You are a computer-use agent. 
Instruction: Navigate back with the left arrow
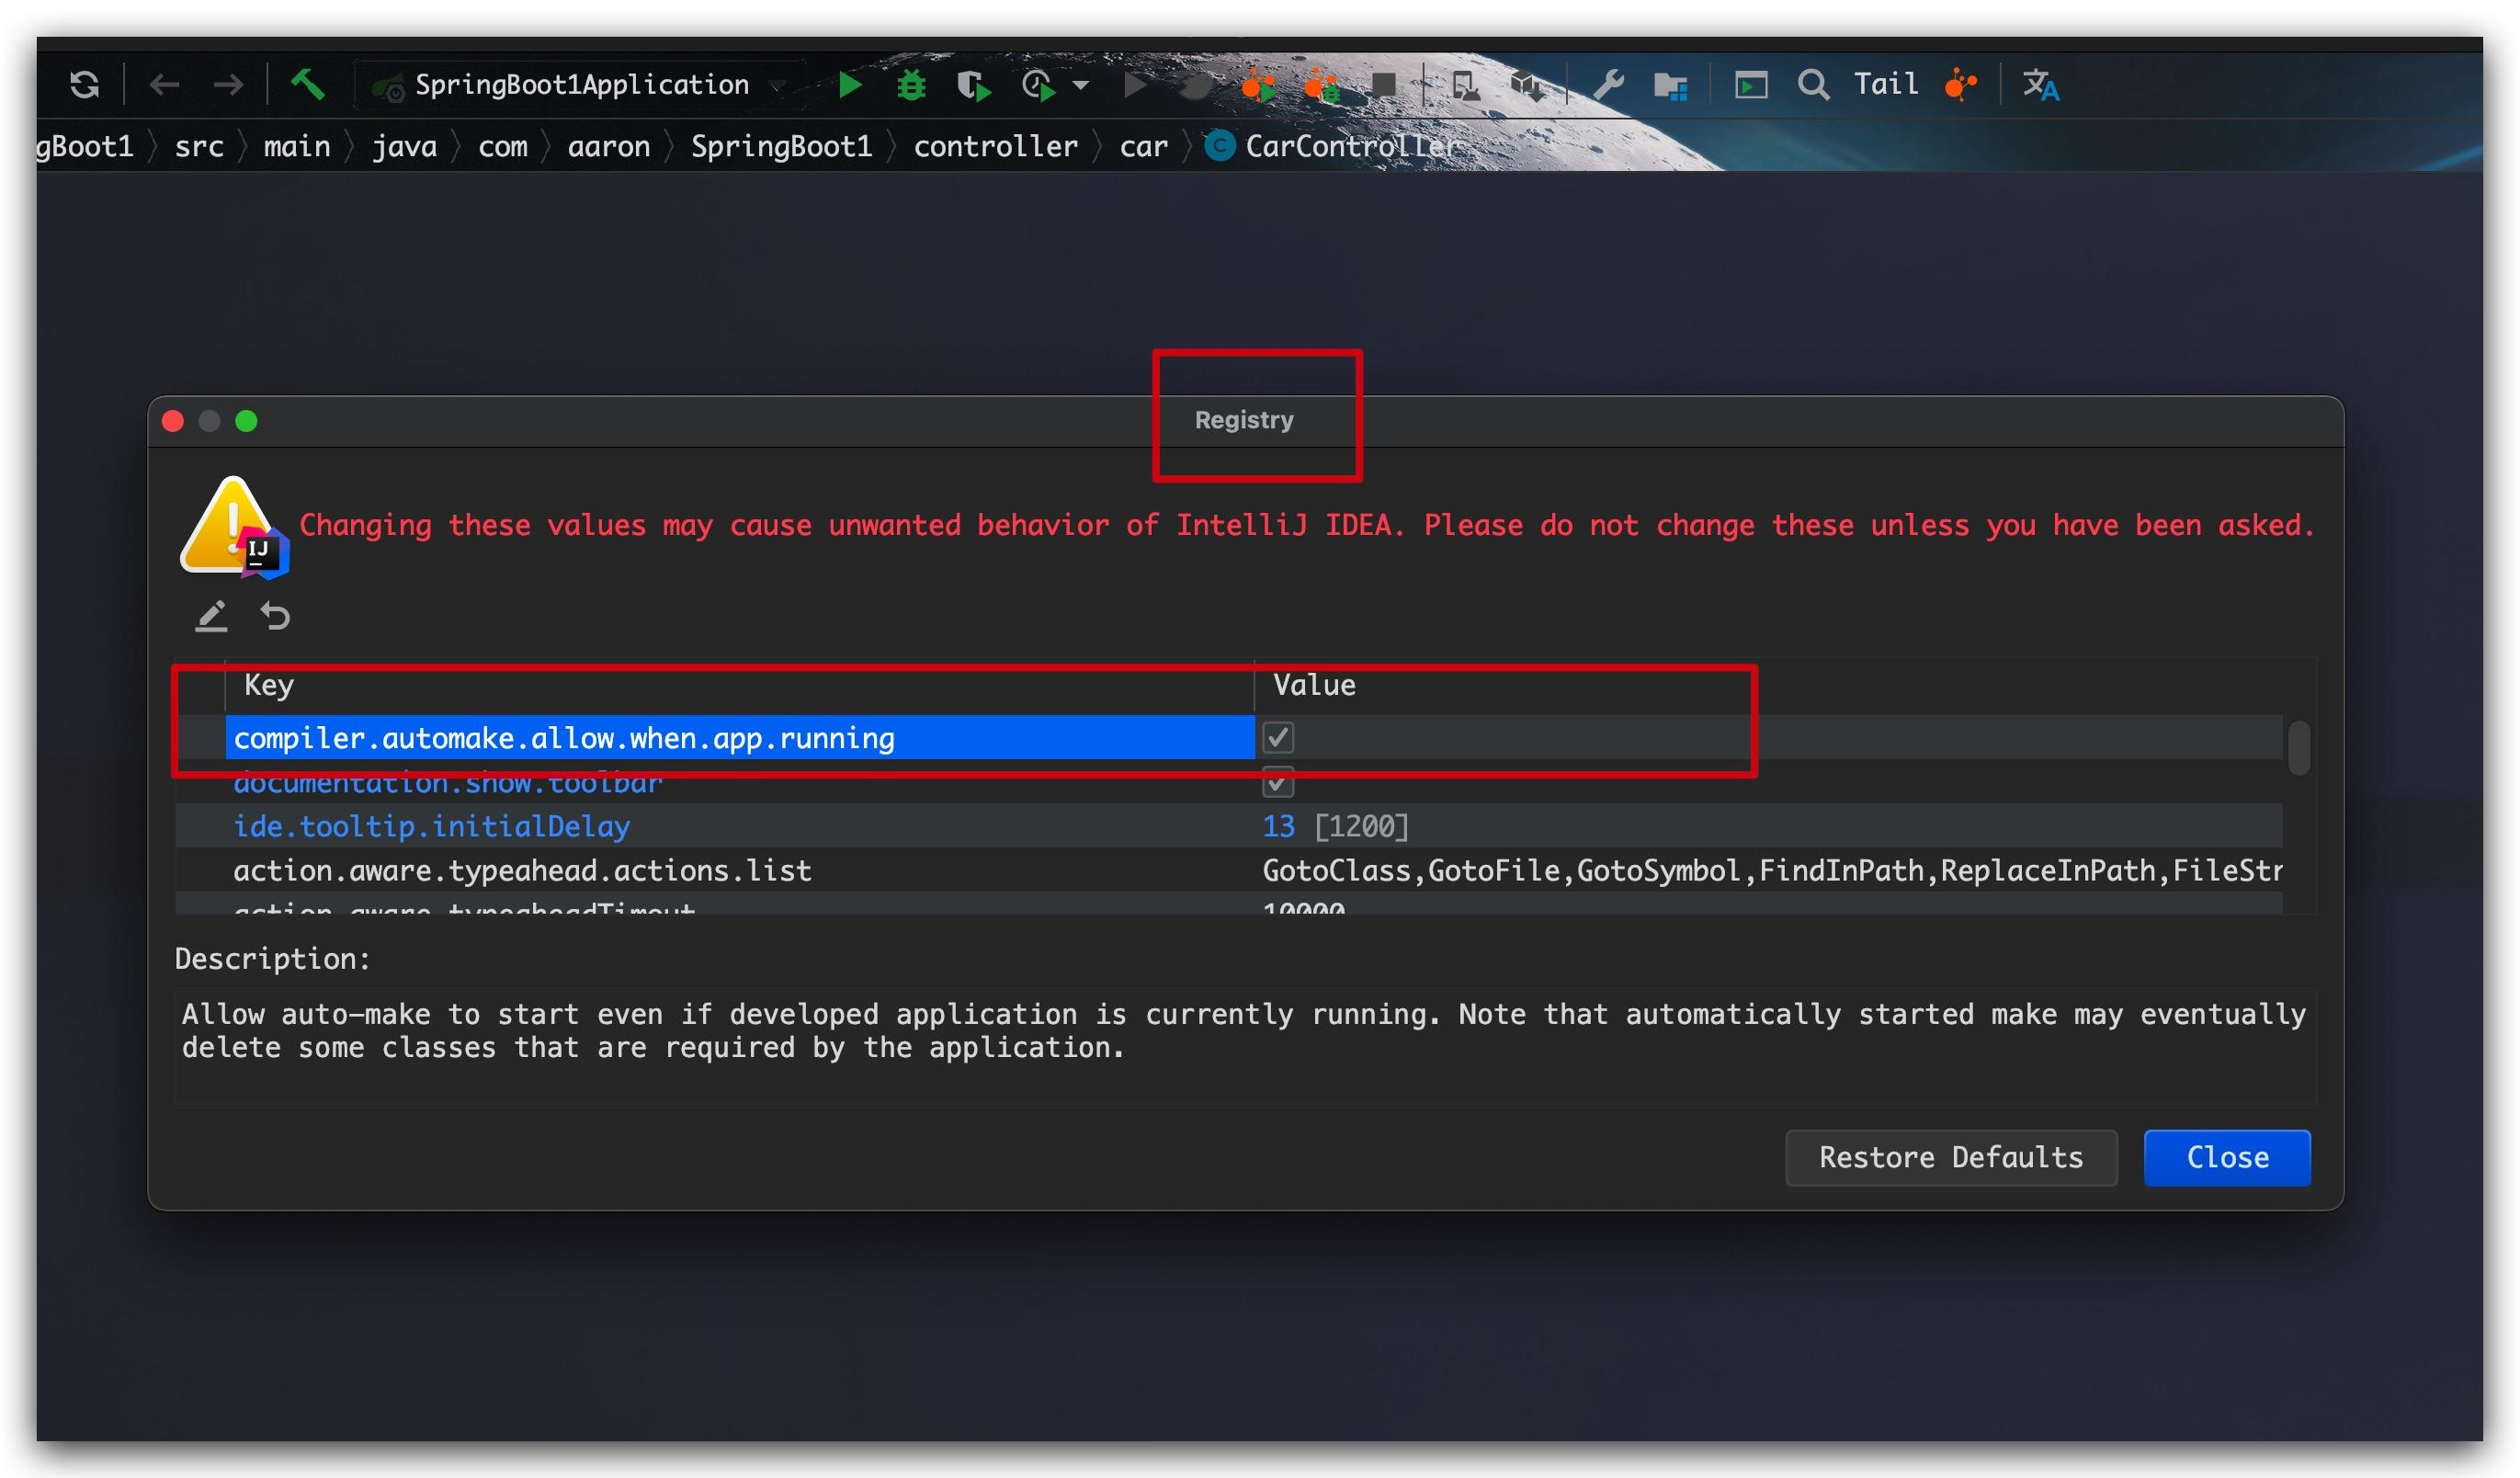pyautogui.click(x=164, y=85)
